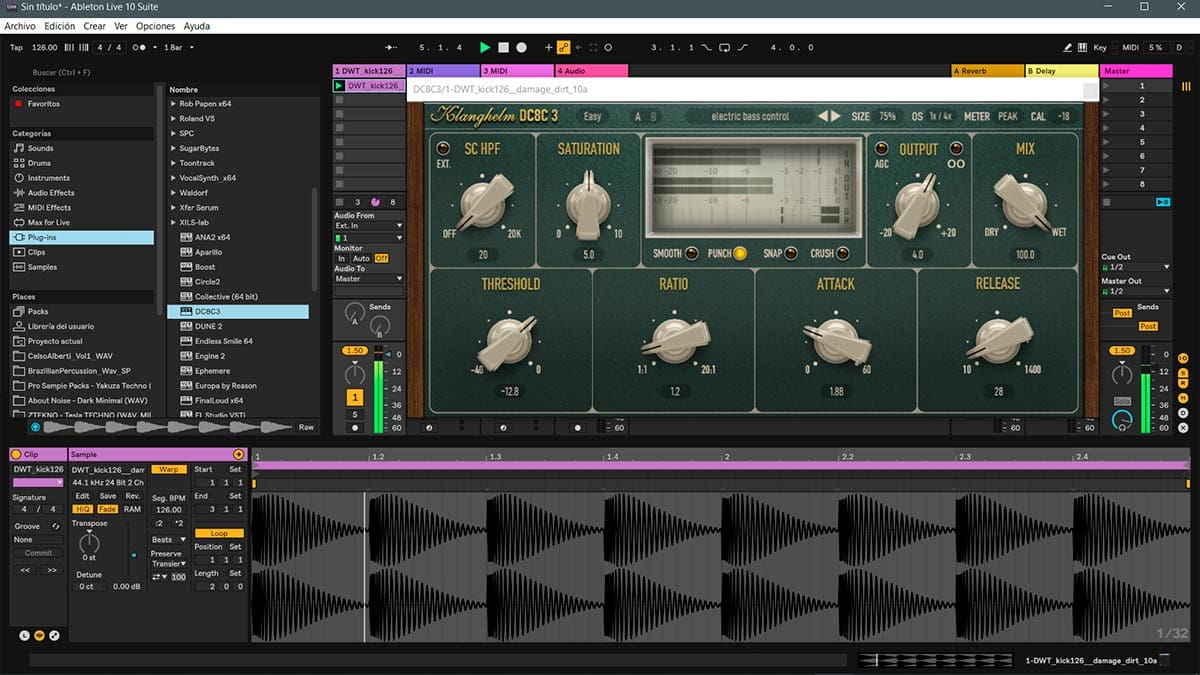The image size is (1200, 675).
Task: Set Monitor to Off on track 1
Action: [x=381, y=258]
